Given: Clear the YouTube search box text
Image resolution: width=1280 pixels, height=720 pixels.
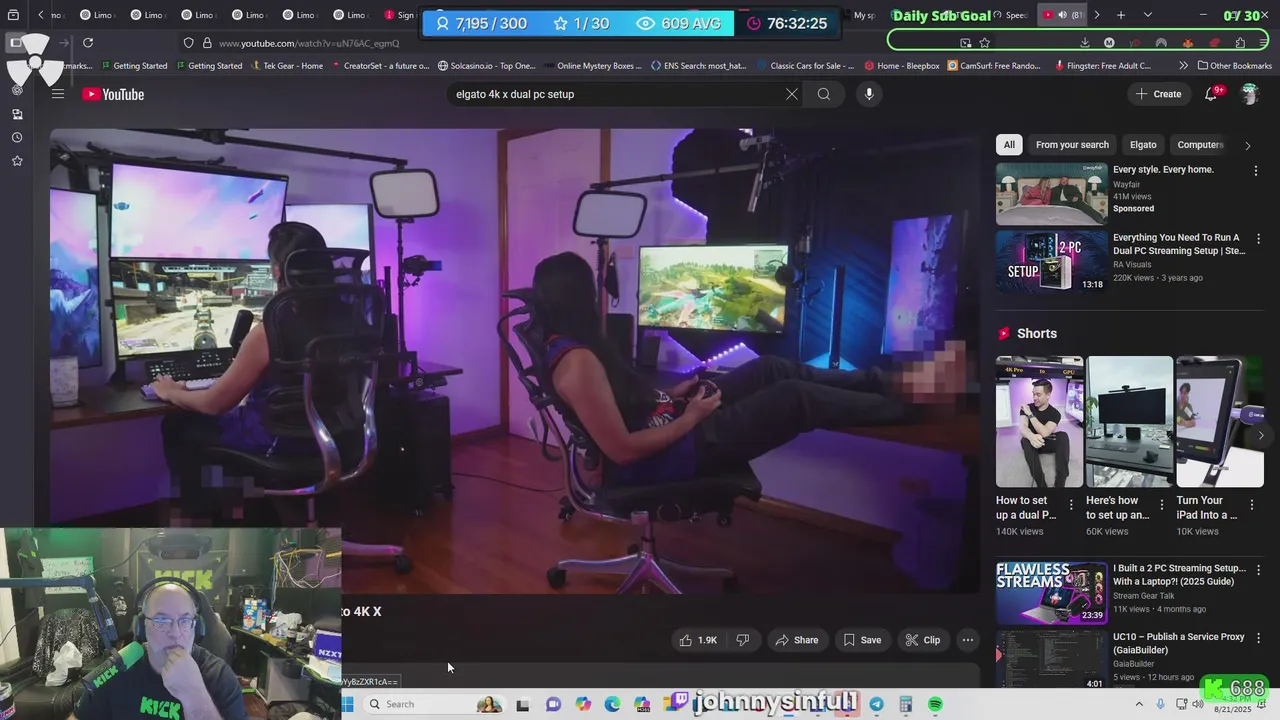Looking at the screenshot, I should pos(791,94).
